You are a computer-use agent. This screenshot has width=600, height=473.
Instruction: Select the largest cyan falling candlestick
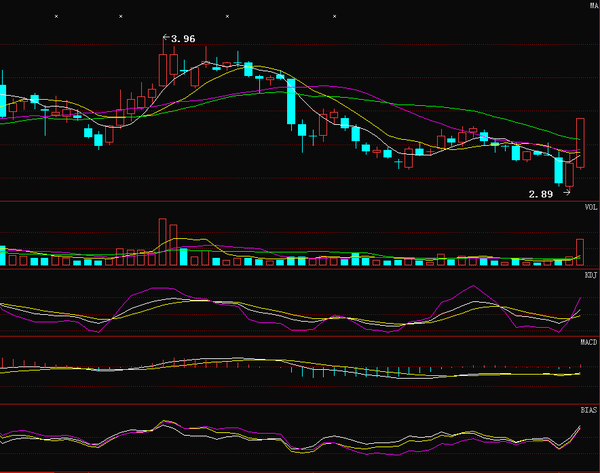coord(291,101)
